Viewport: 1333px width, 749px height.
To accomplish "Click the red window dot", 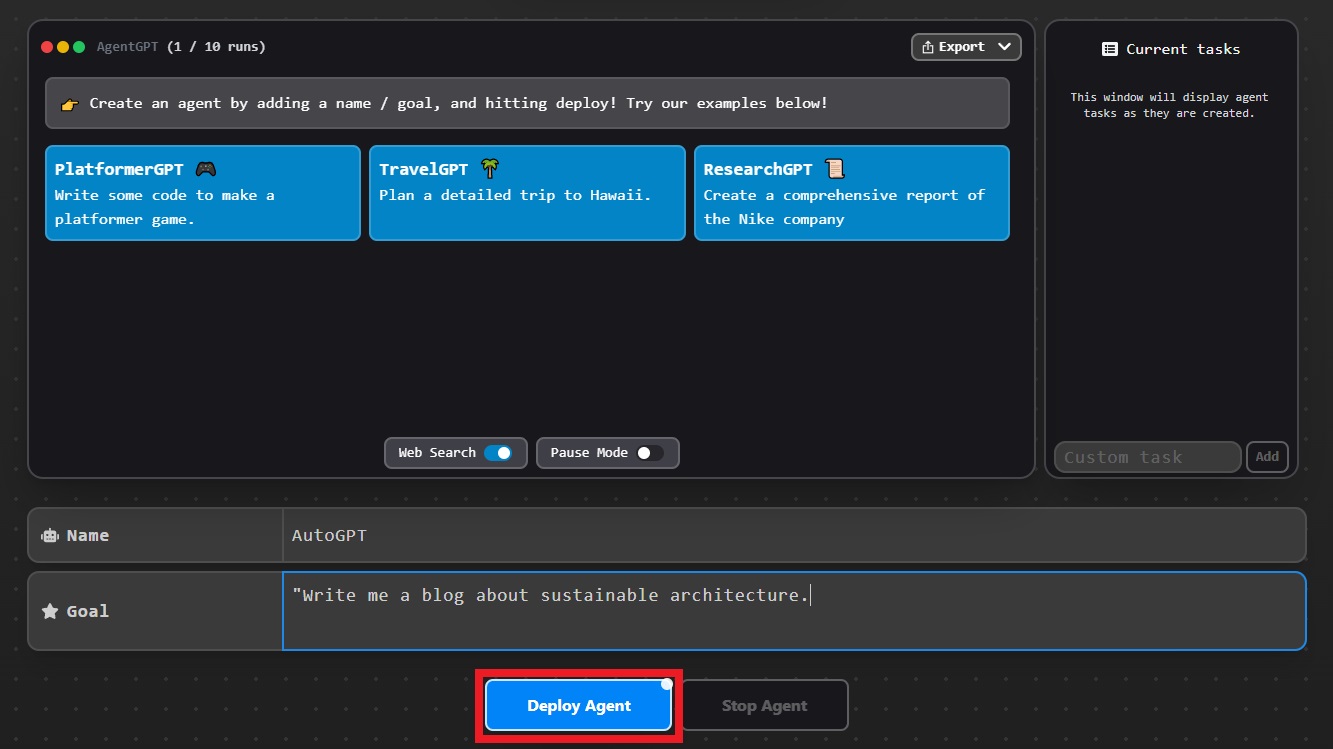I will tap(47, 47).
